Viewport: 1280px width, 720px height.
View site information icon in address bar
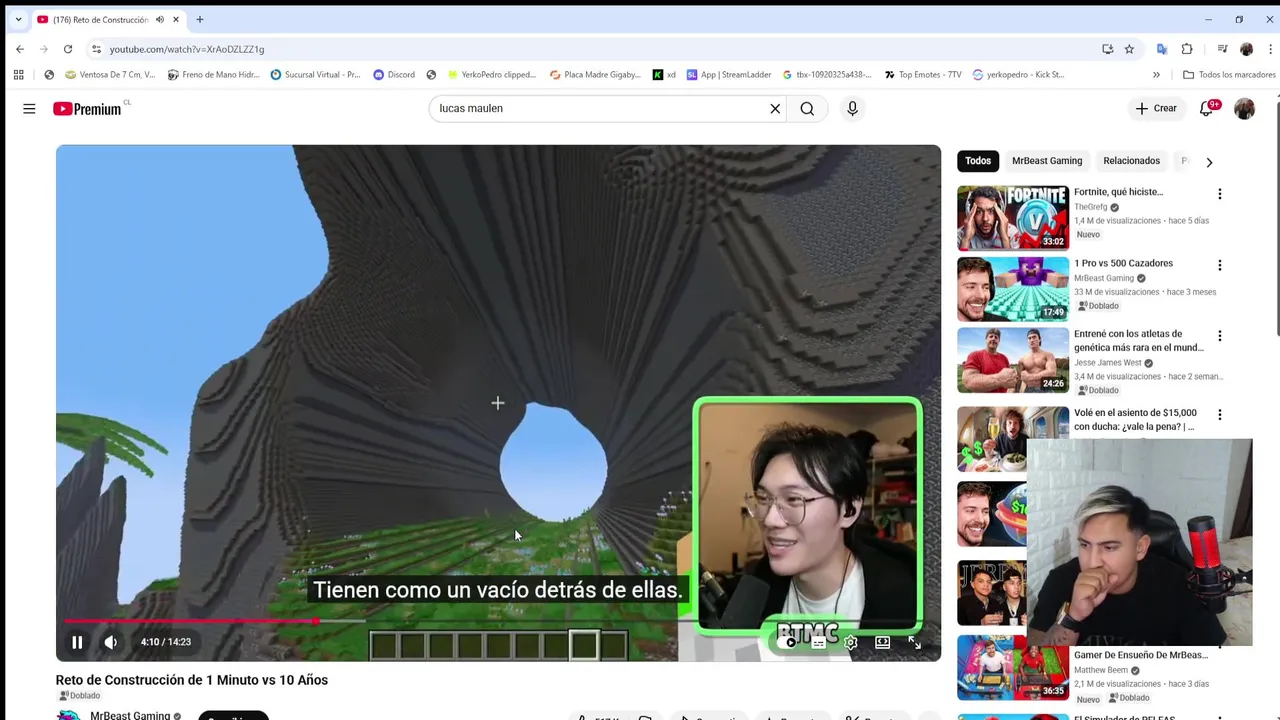pos(96,49)
